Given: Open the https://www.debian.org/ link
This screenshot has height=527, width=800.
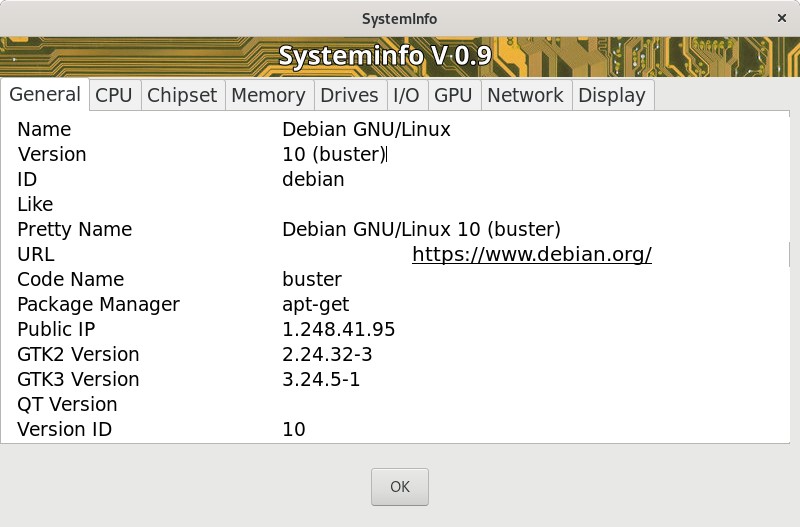Looking at the screenshot, I should coord(531,255).
